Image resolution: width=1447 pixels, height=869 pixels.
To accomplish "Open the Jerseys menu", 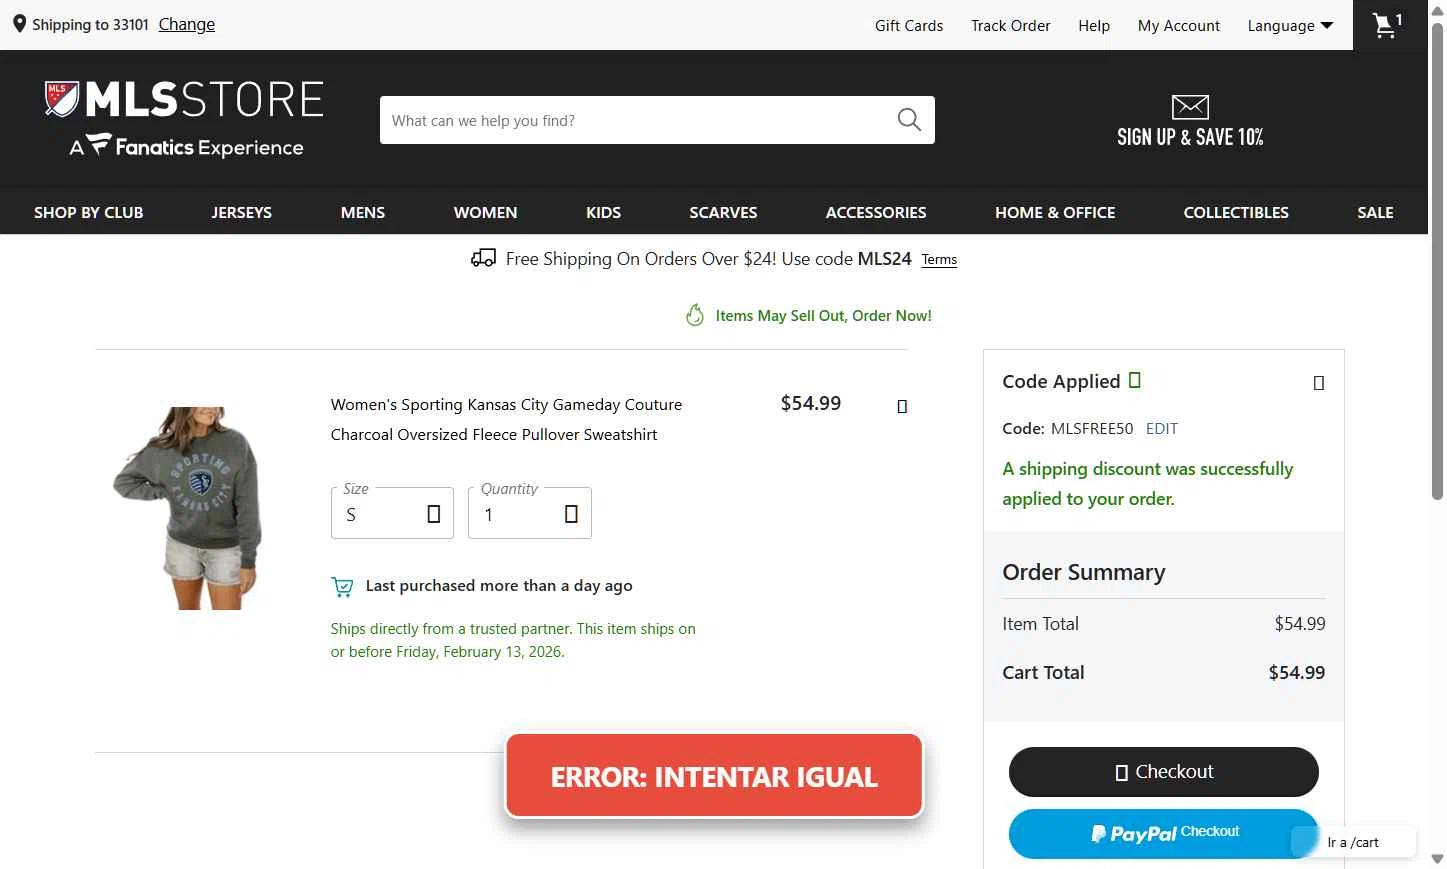I will (x=241, y=212).
